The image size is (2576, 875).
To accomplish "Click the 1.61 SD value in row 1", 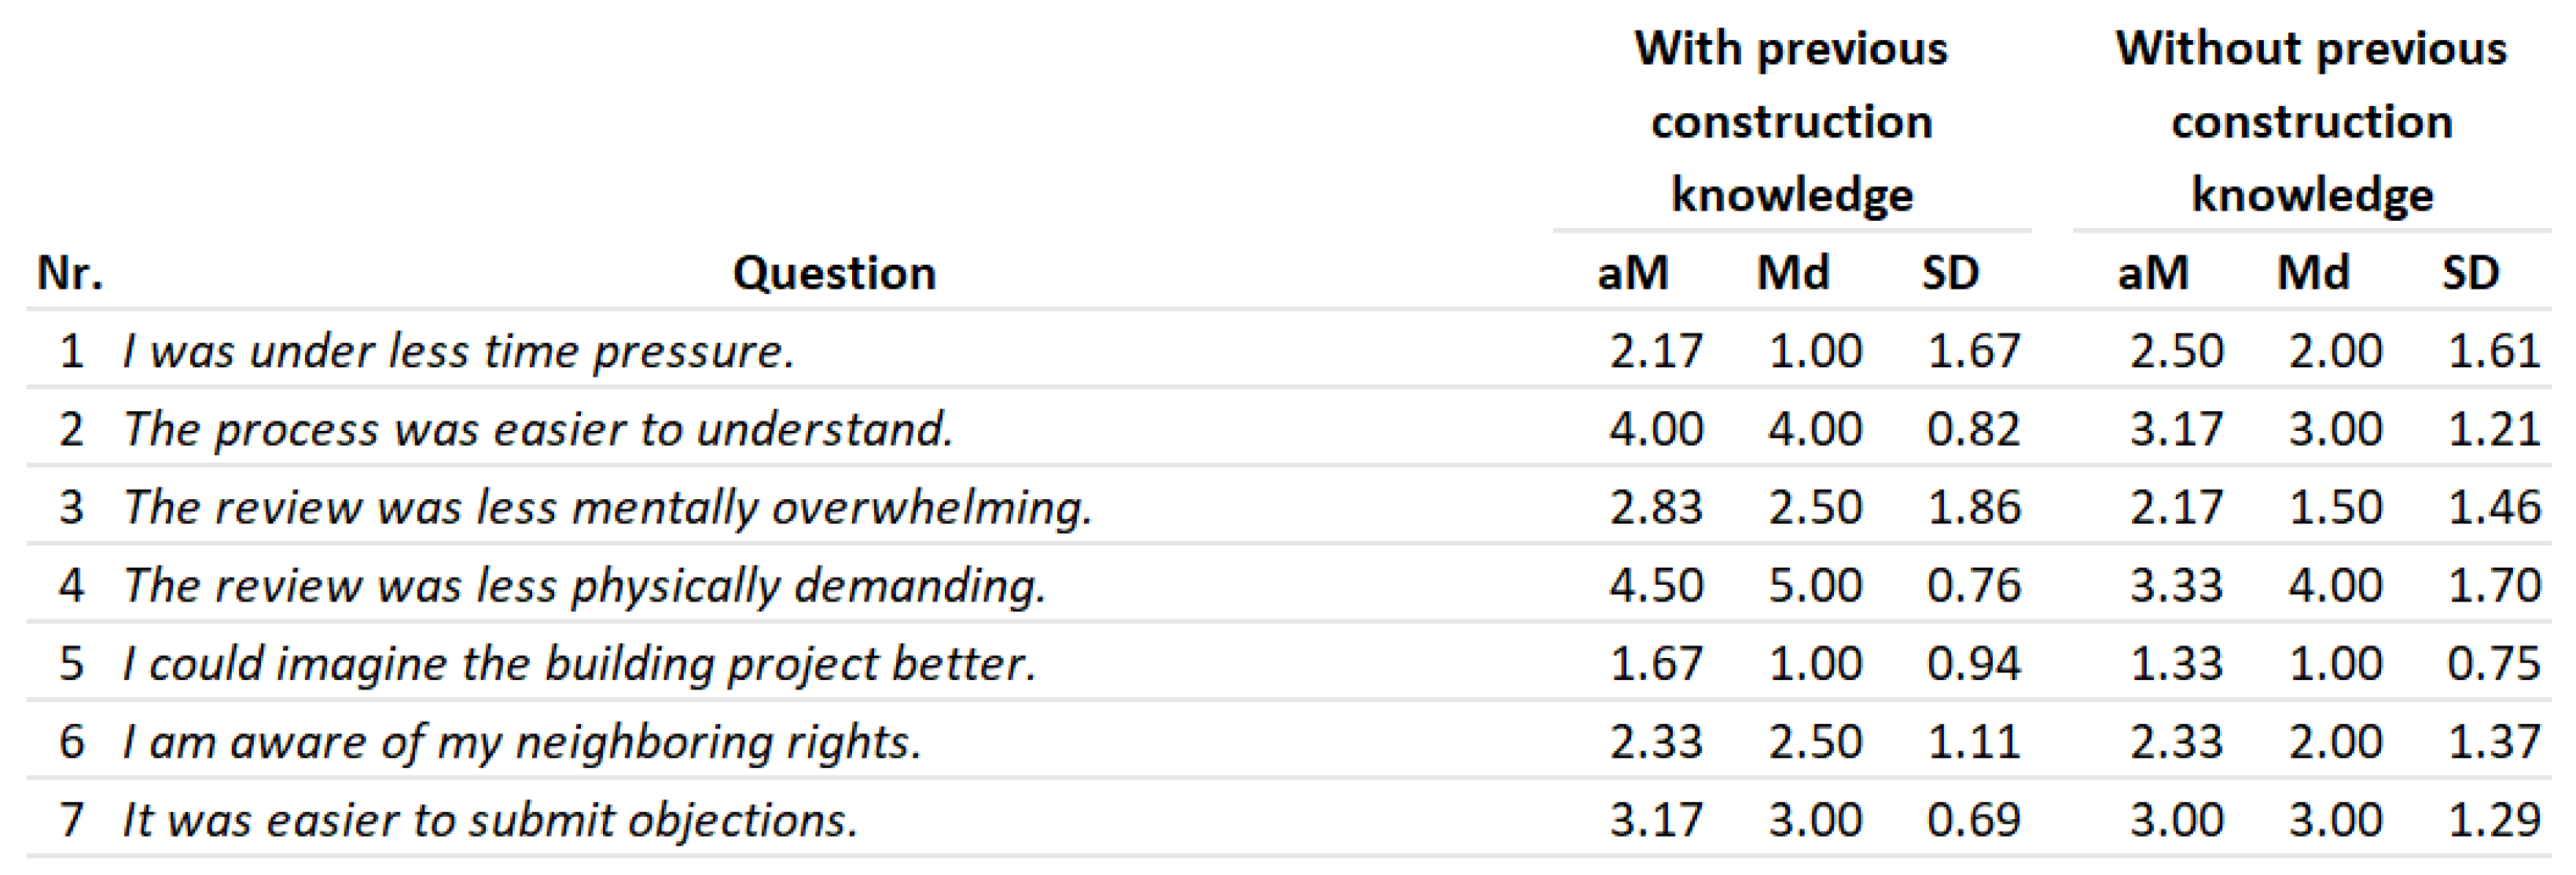I will tap(2494, 351).
